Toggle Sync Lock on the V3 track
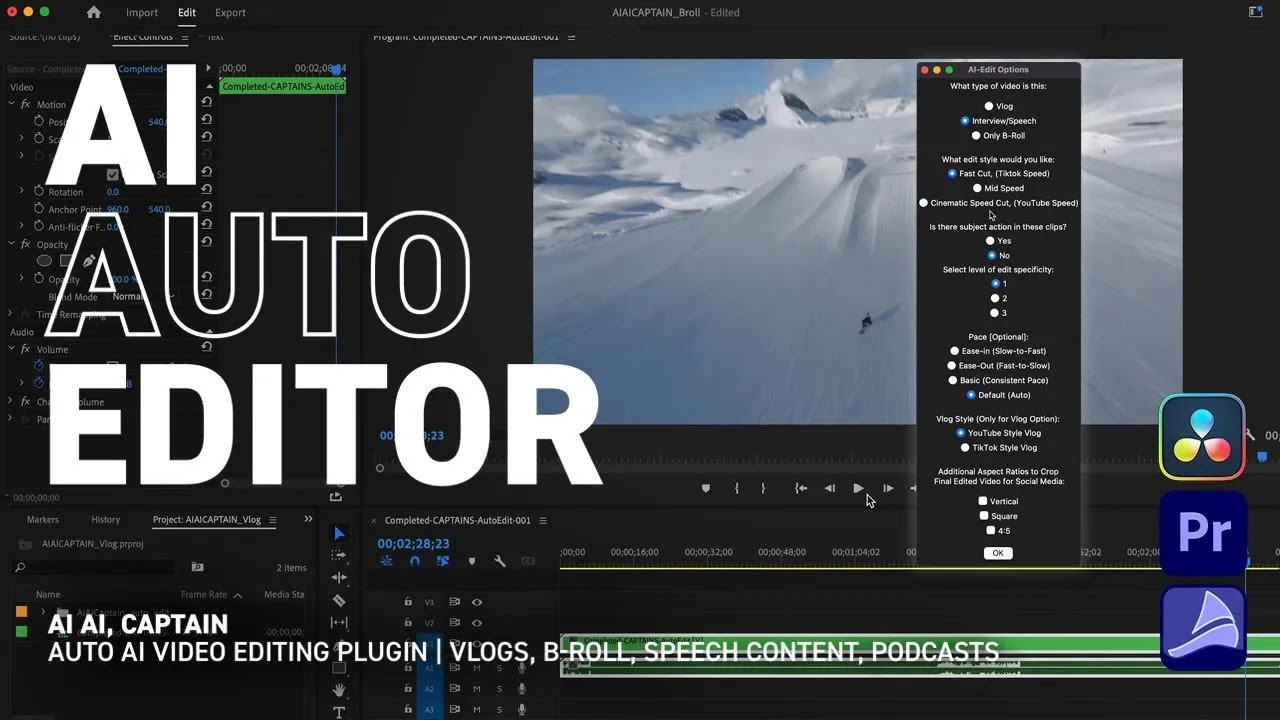The height and width of the screenshot is (720, 1280). 454,602
